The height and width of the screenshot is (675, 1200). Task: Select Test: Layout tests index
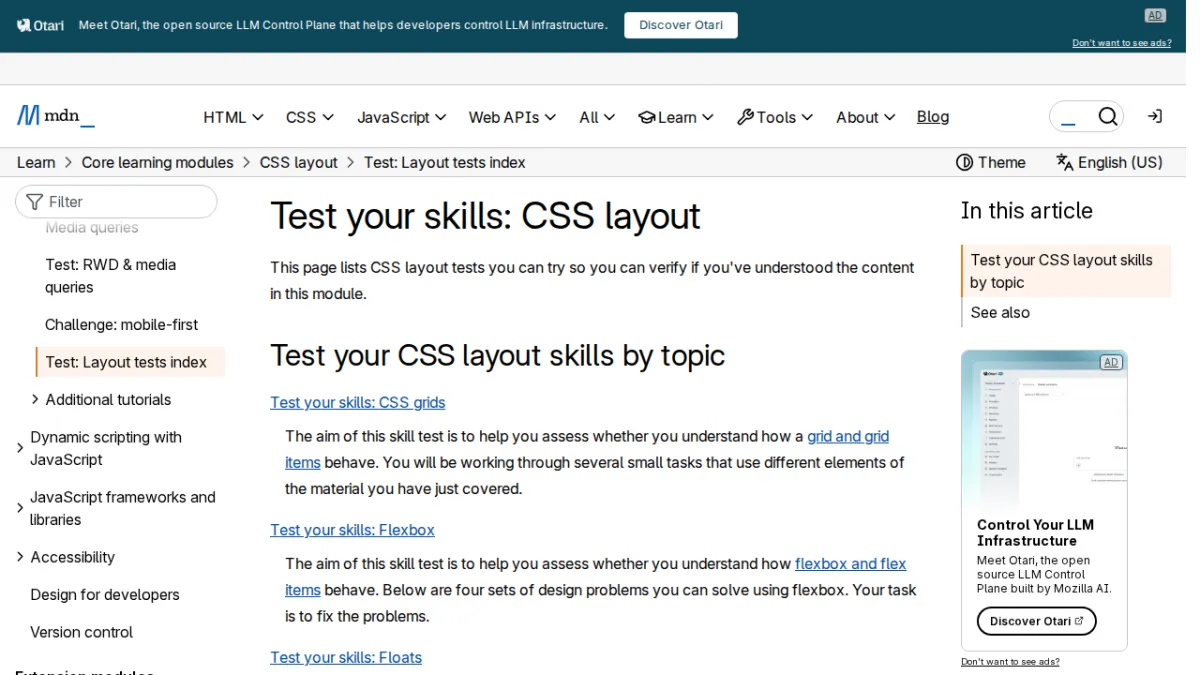click(130, 362)
